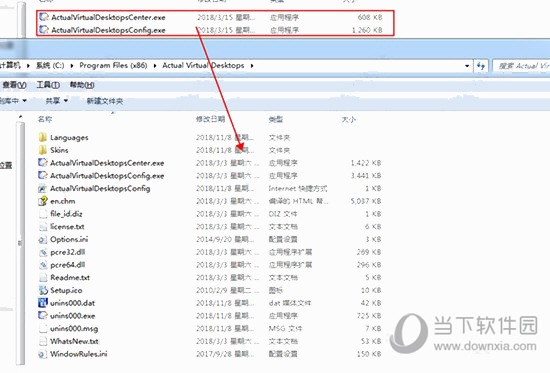
Task: Click the unins000.exe file icon
Action: (x=42, y=316)
